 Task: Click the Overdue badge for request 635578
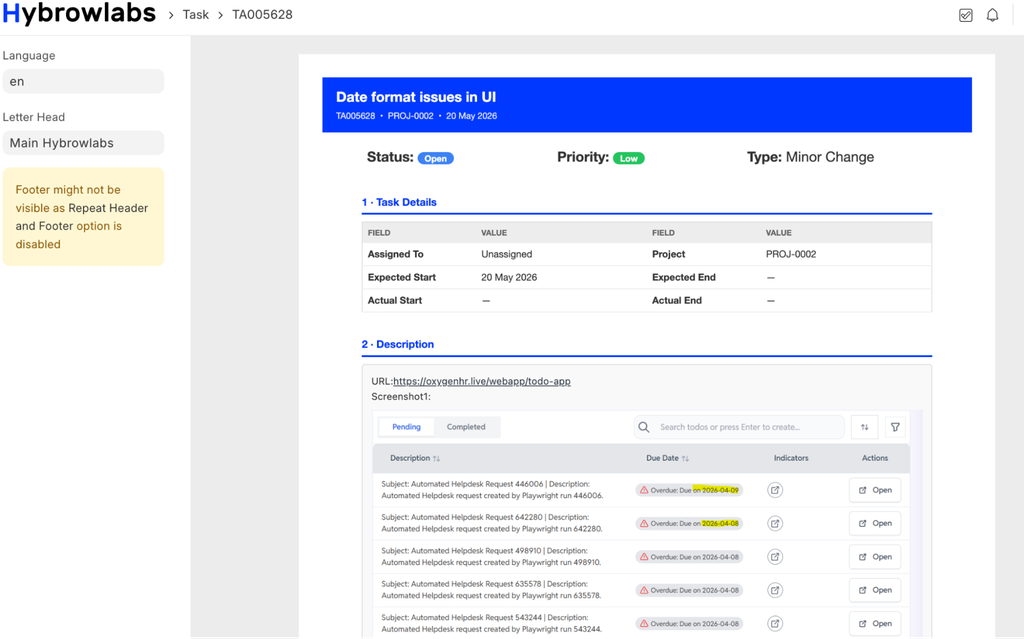689,590
